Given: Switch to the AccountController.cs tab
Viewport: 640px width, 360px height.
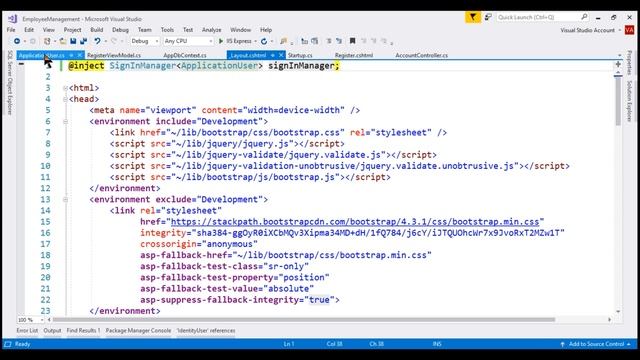Looking at the screenshot, I should pos(421,55).
